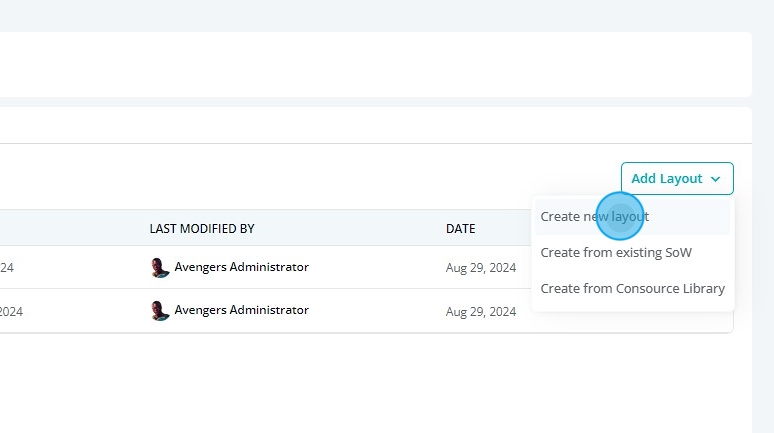Select Aug 29, 2024 date in first row
The height and width of the screenshot is (433, 774).
click(x=481, y=268)
